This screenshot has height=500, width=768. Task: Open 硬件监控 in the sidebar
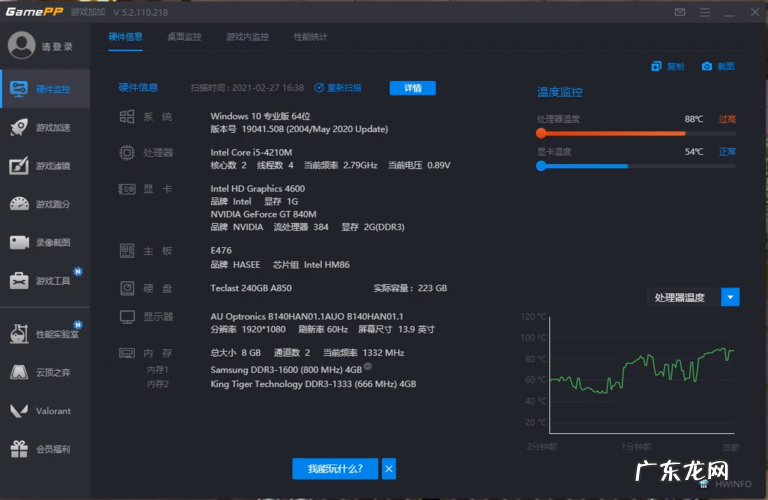tap(45, 89)
